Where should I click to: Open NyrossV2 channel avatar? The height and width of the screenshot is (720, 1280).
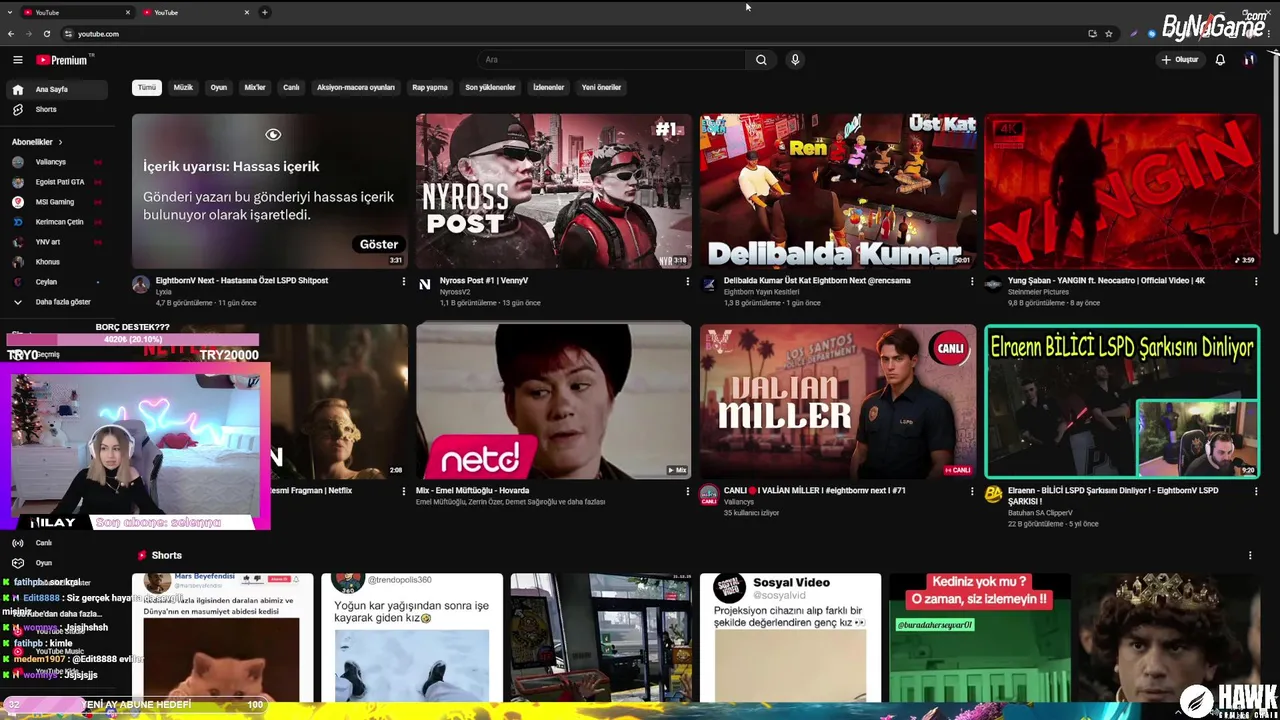[425, 285]
